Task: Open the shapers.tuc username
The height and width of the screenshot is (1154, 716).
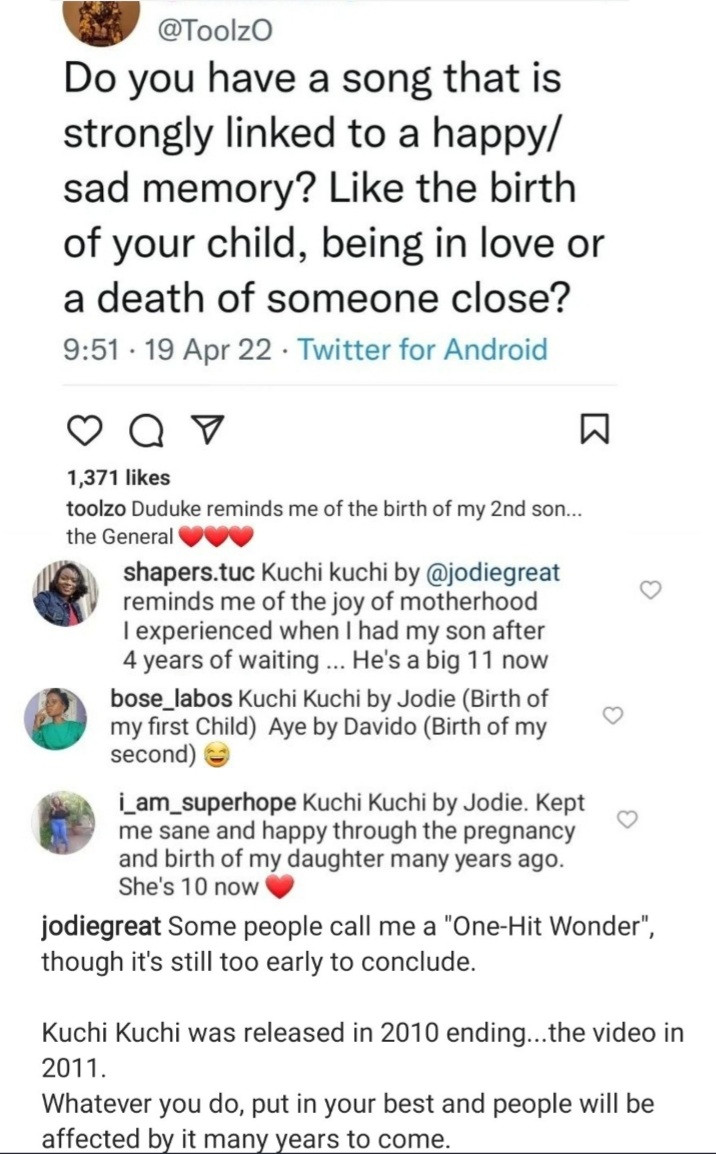Action: (190, 573)
